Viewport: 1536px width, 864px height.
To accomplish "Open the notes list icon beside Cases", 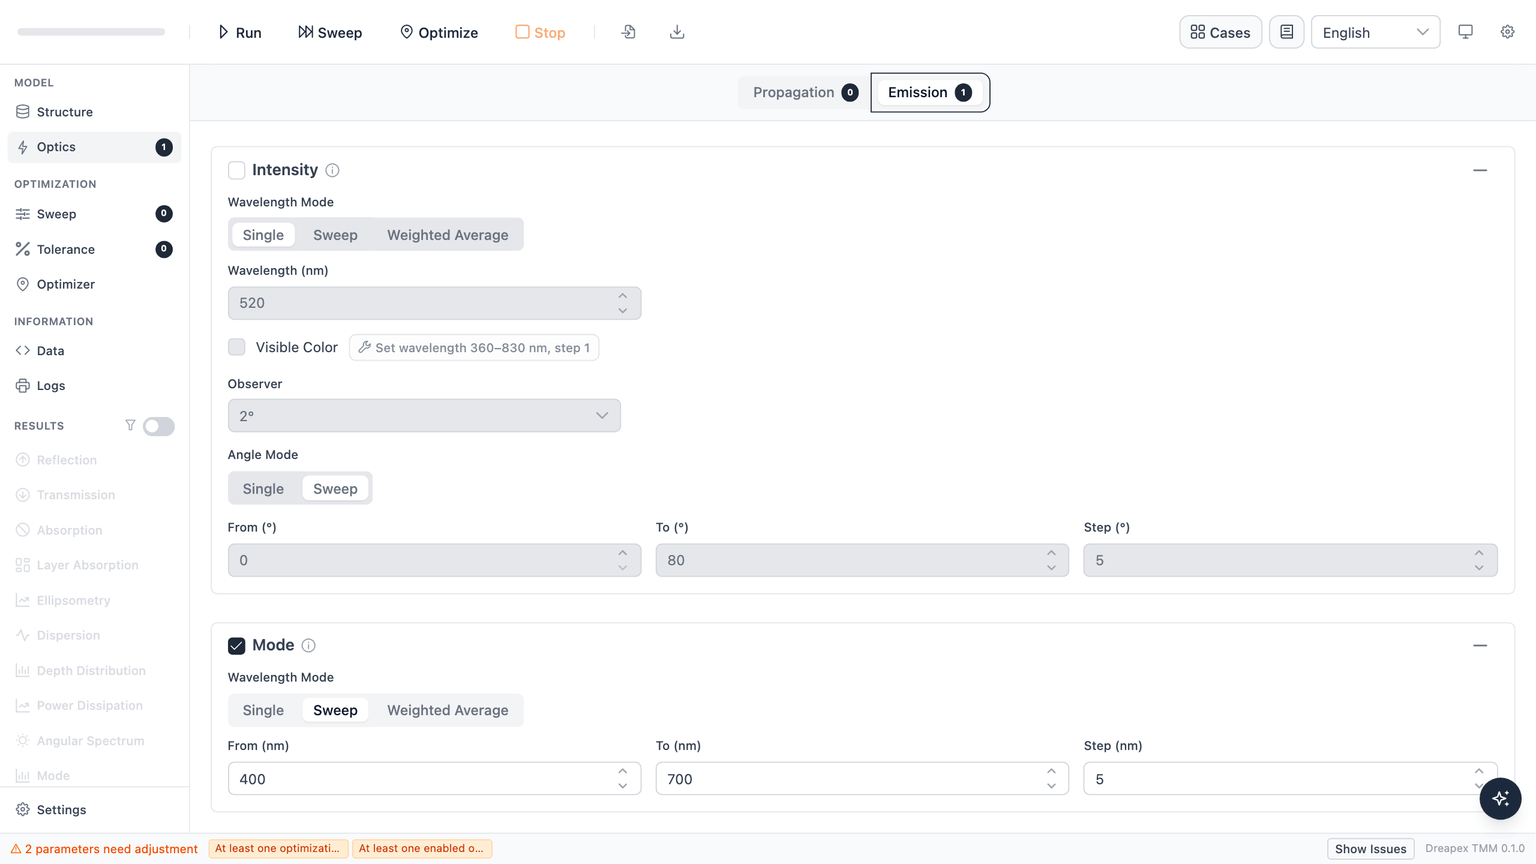I will tap(1286, 32).
